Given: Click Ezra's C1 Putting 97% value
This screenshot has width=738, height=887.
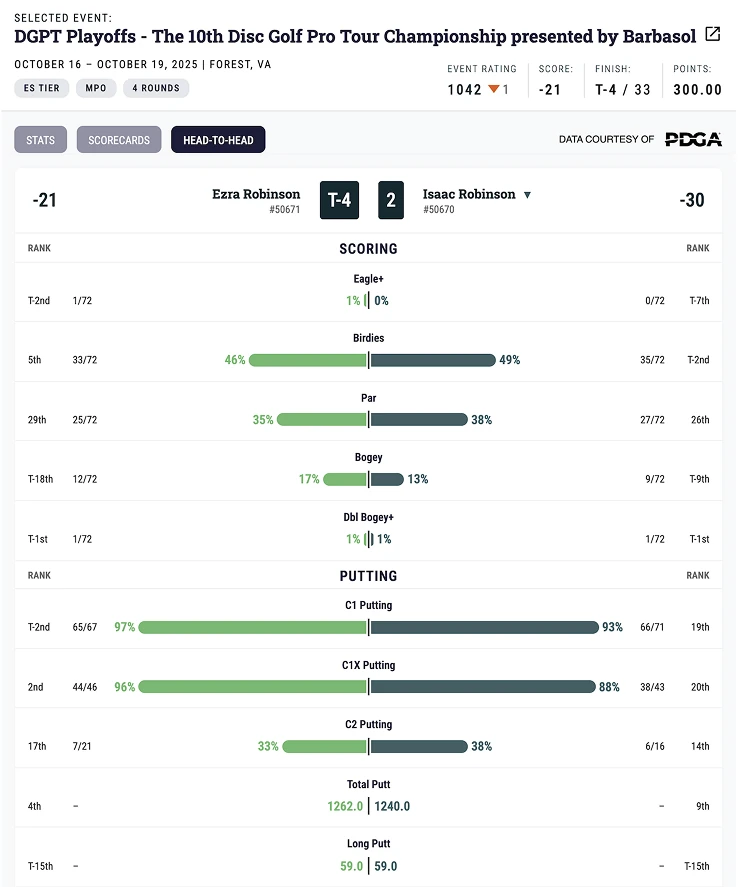Looking at the screenshot, I should [x=125, y=627].
